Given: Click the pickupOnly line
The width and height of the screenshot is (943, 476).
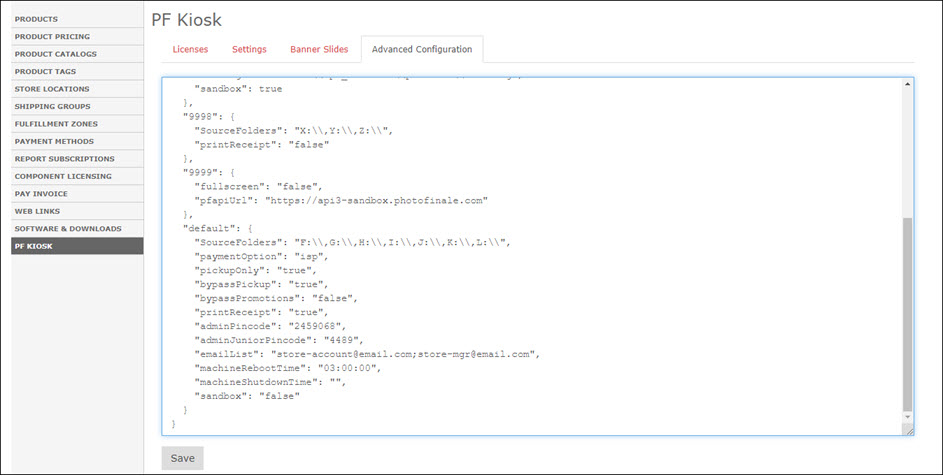Looking at the screenshot, I should pyautogui.click(x=256, y=270).
